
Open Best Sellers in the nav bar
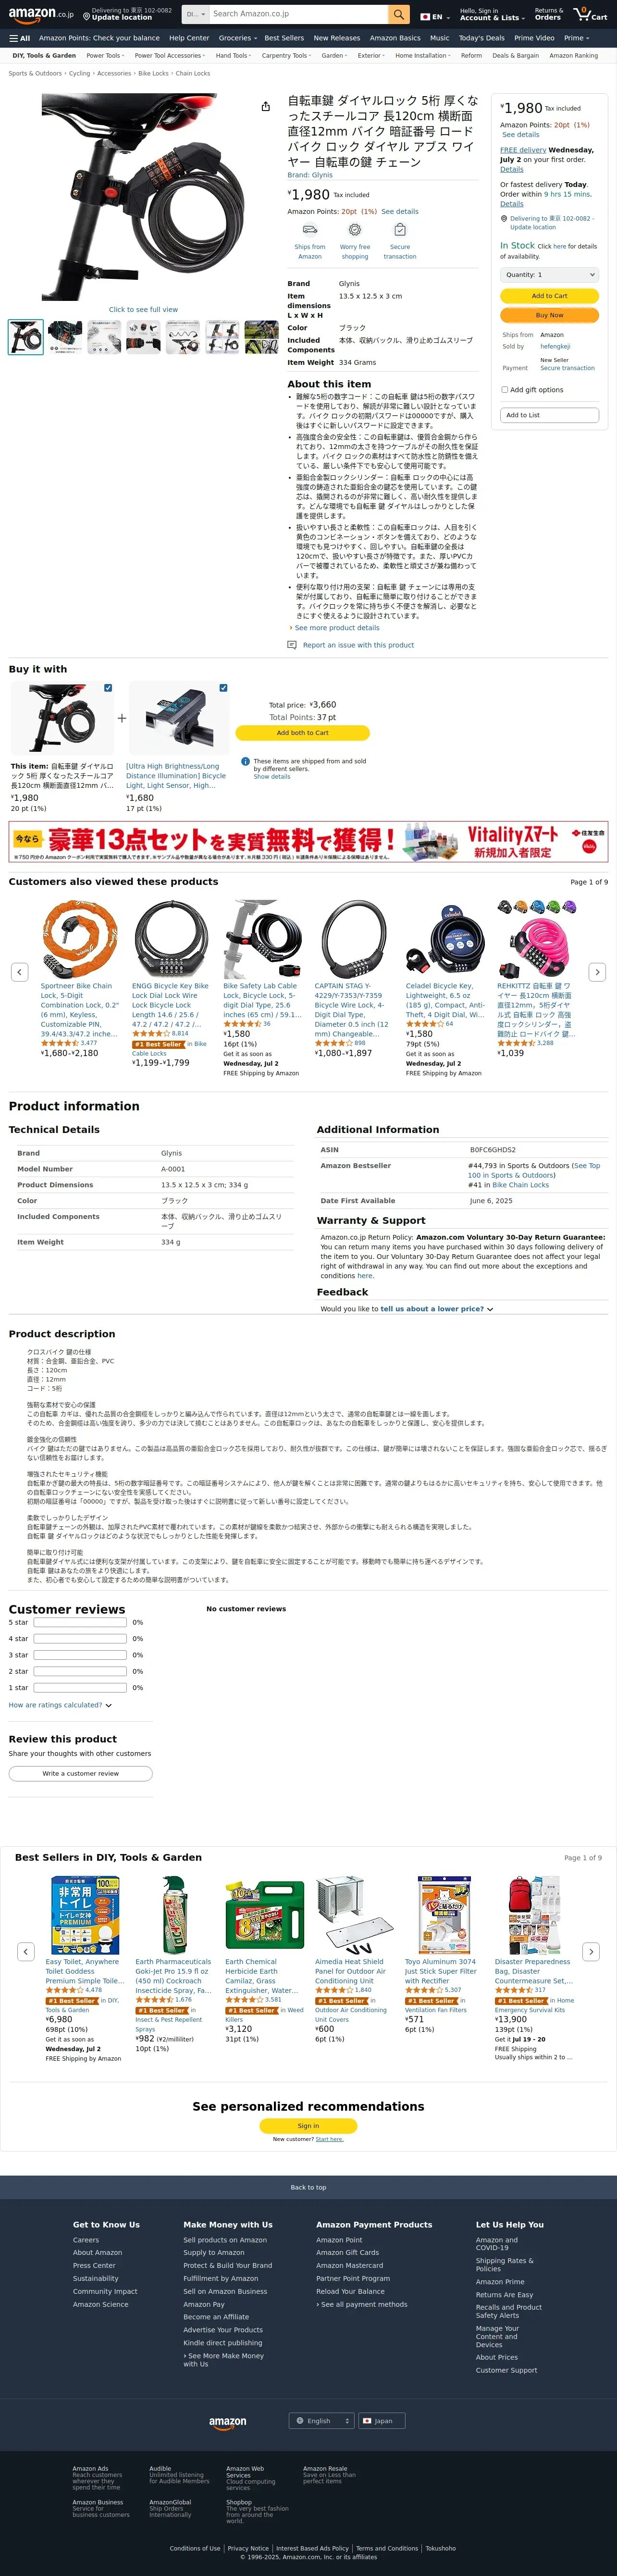tap(284, 38)
